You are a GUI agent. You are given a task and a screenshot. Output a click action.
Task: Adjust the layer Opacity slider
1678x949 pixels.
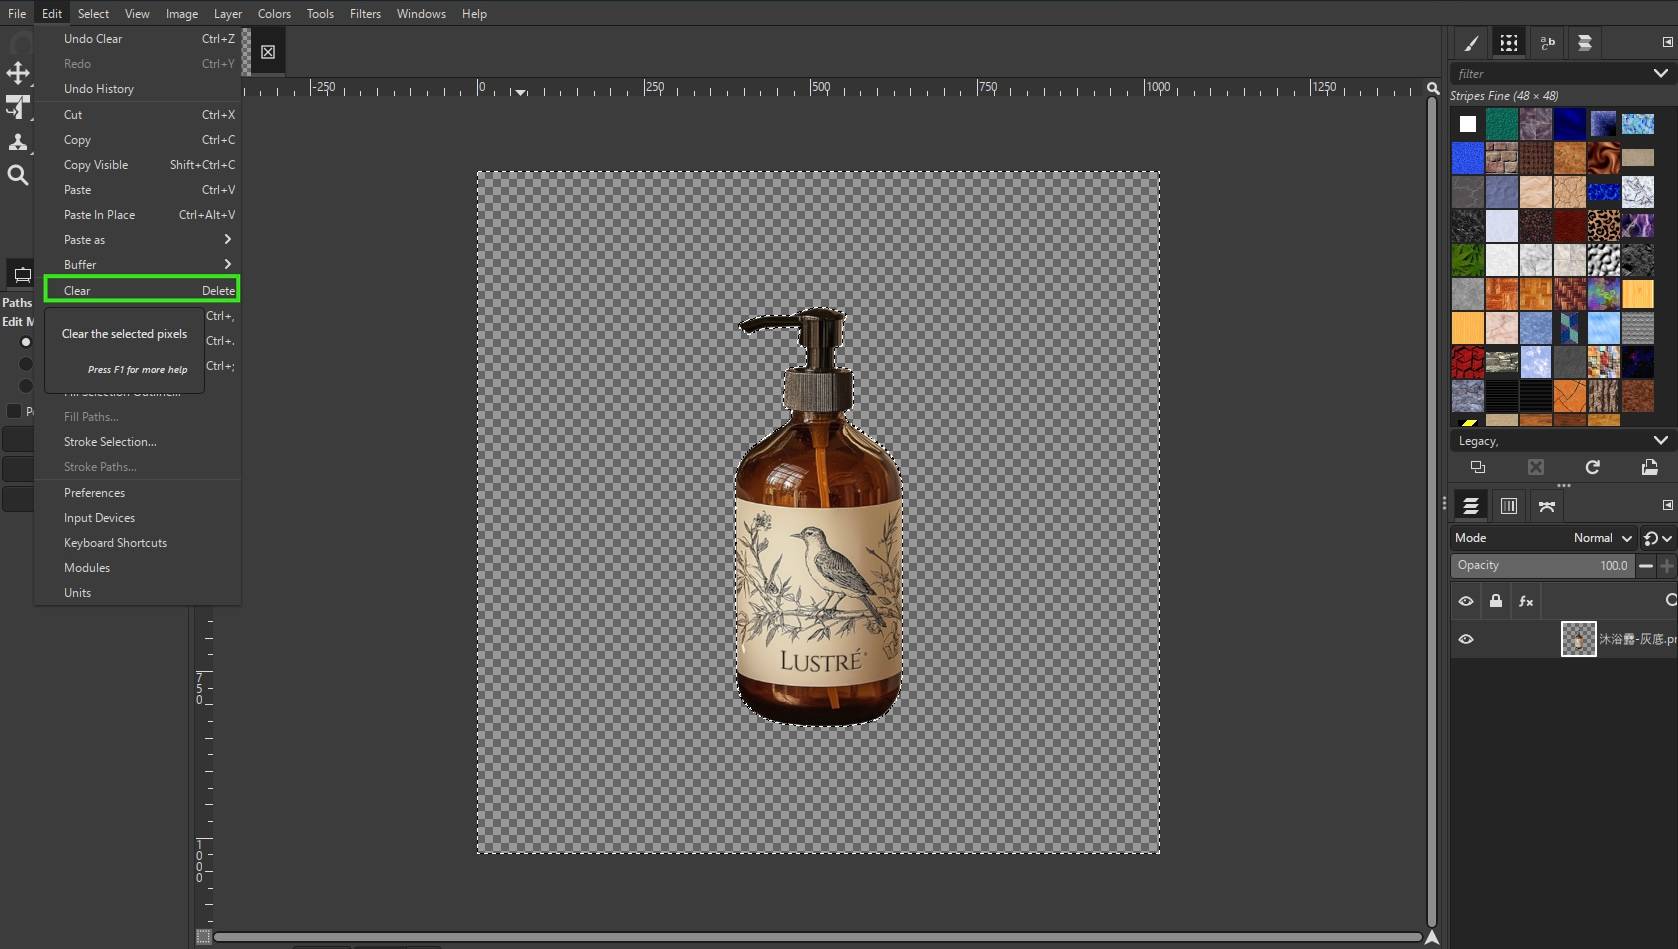[1543, 565]
